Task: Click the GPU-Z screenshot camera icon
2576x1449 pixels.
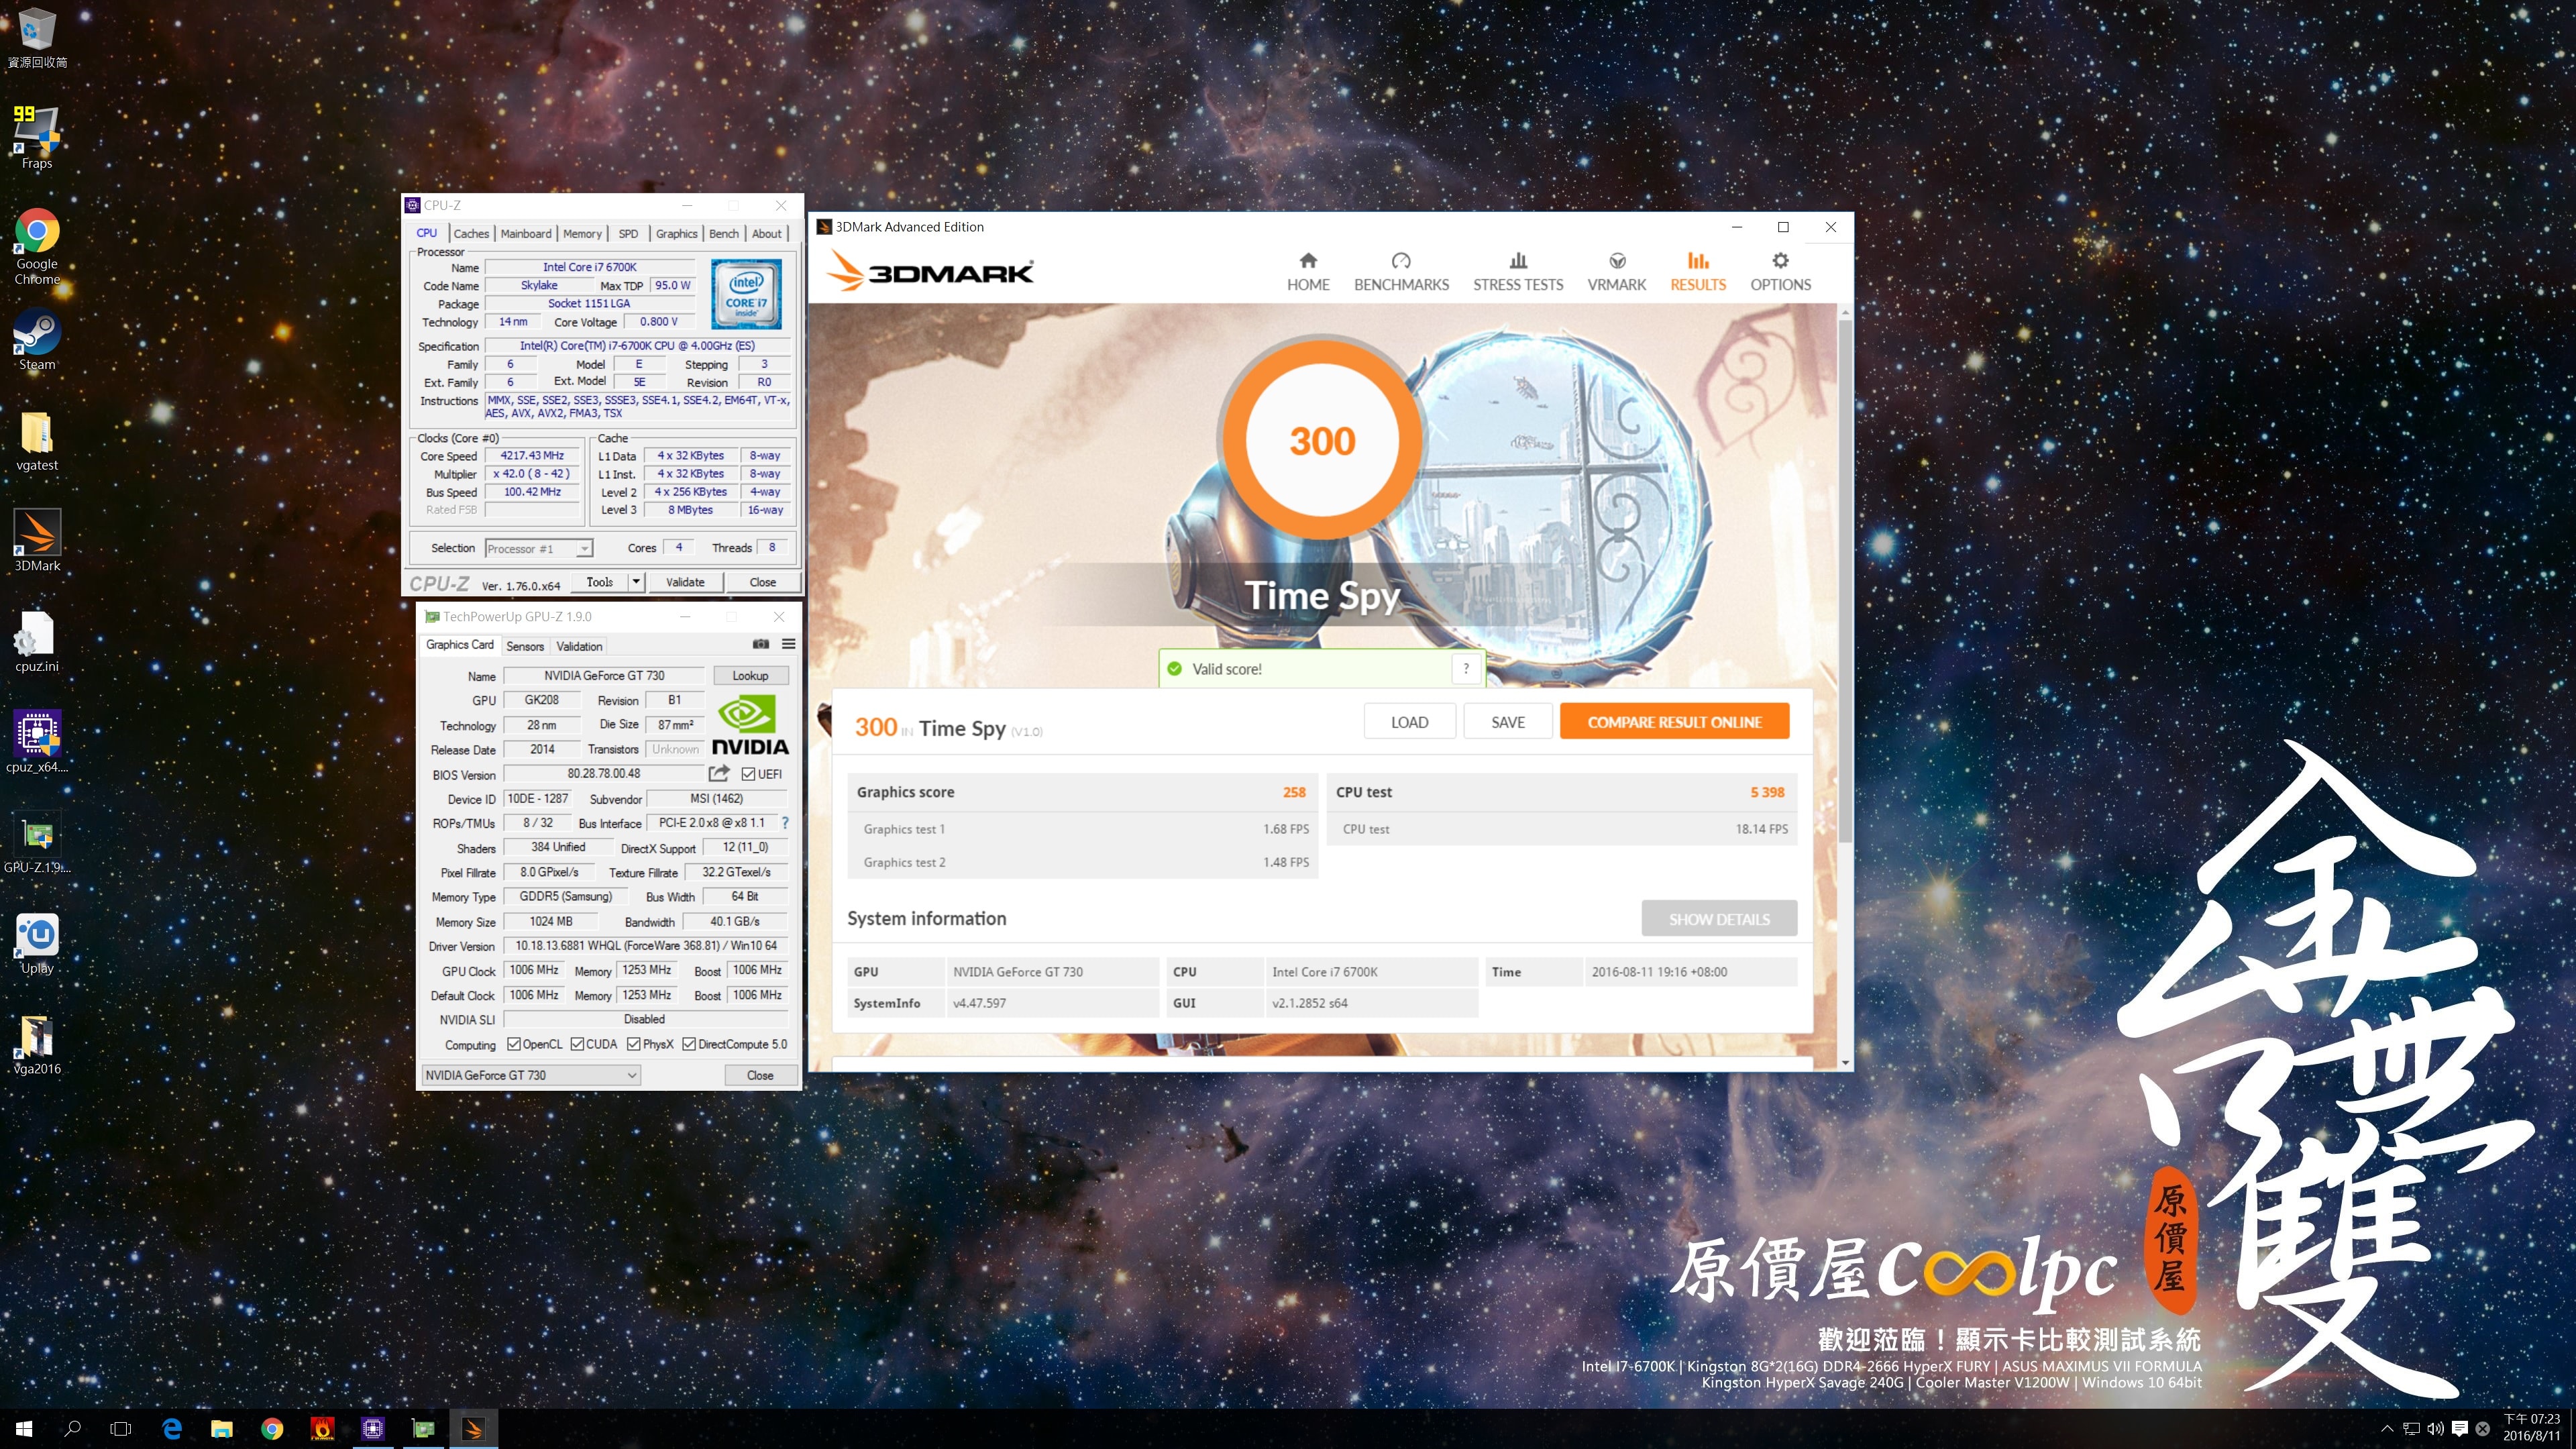Action: (x=761, y=644)
